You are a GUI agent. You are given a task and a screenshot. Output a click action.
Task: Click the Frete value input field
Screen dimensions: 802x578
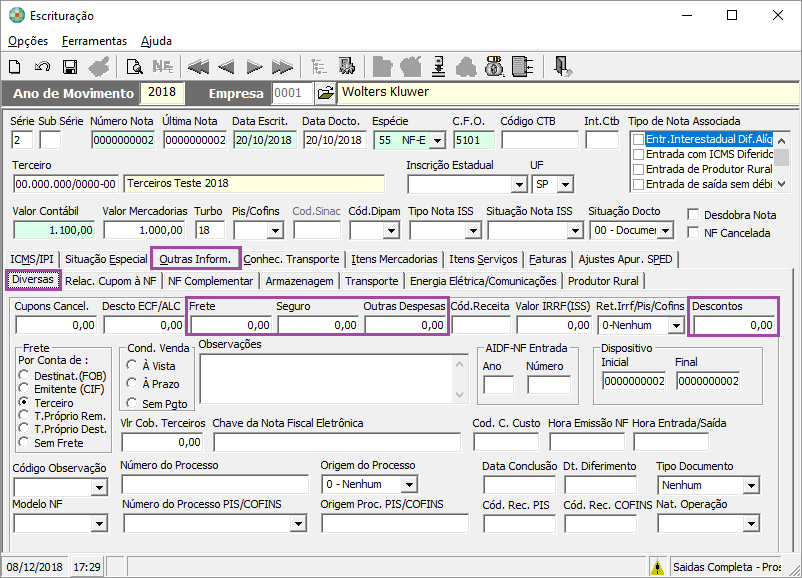click(x=231, y=325)
